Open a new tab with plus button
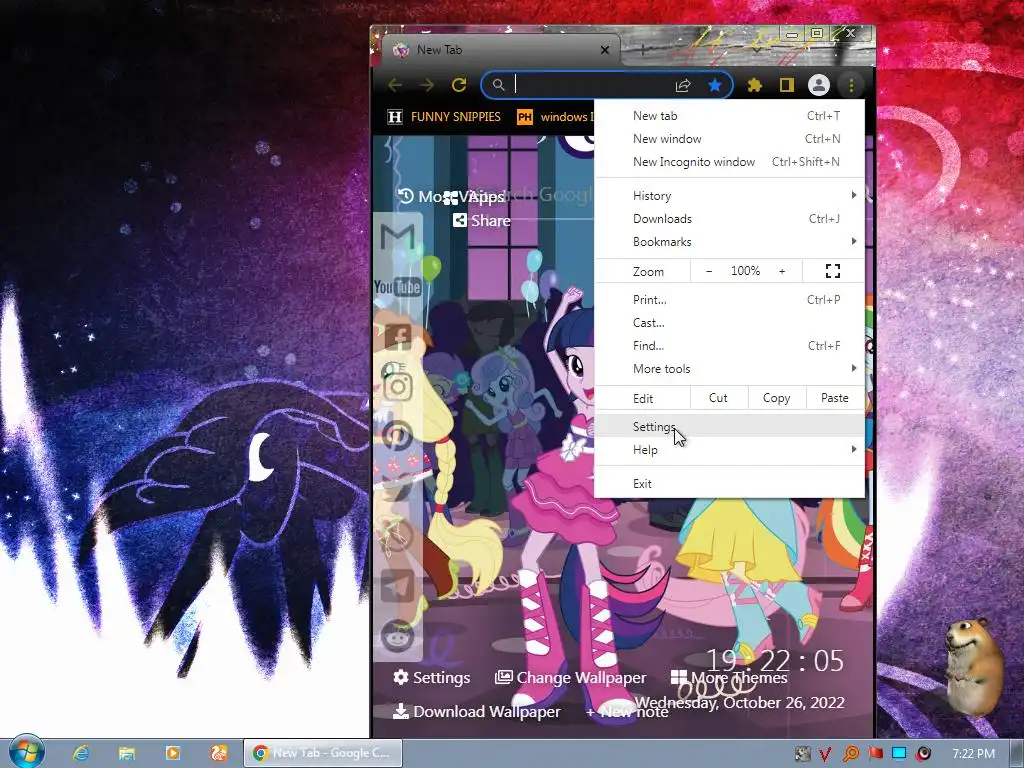 pos(643,50)
